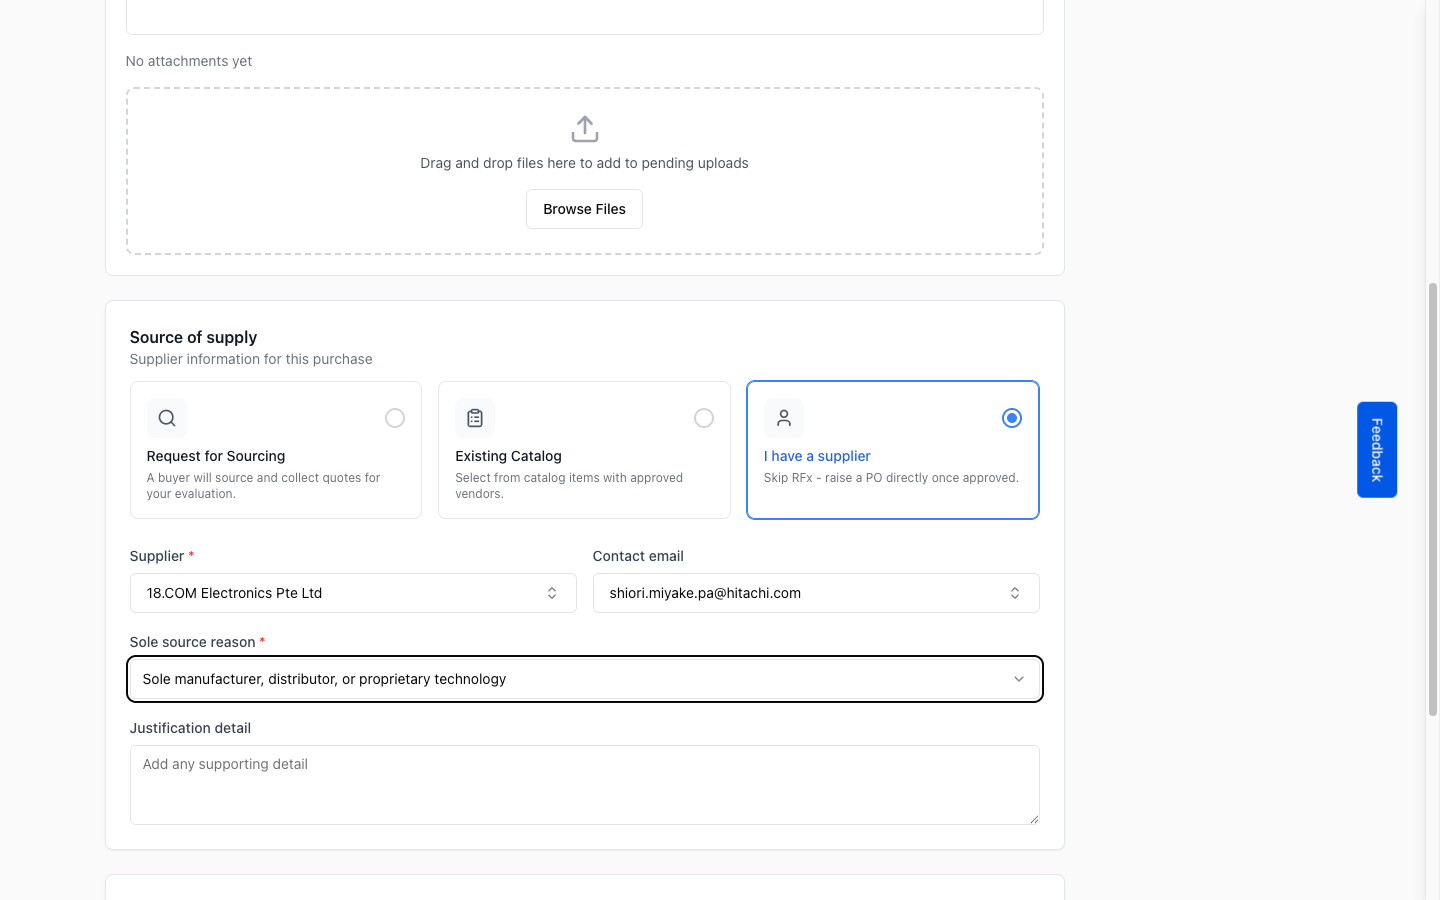Click the Justification detail text area
The image size is (1440, 900).
point(585,785)
